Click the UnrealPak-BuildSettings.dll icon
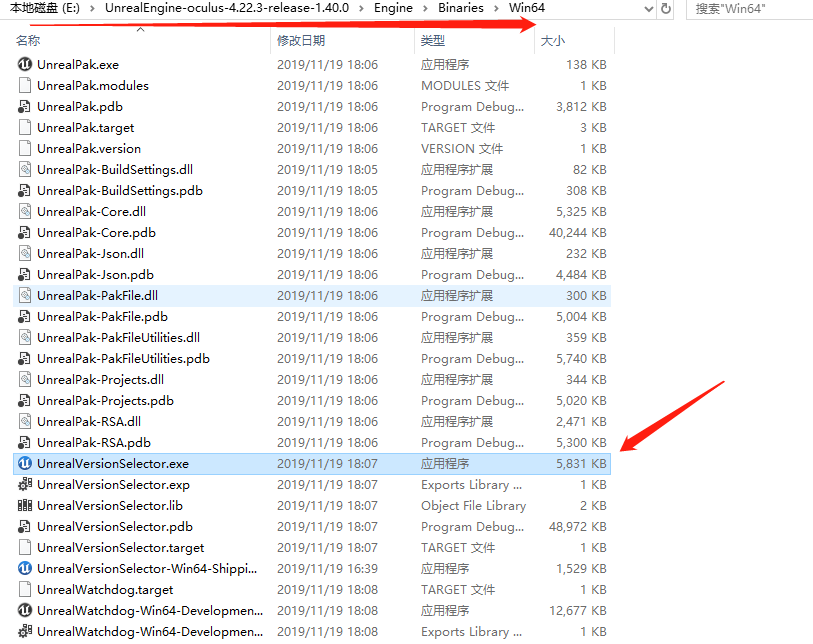This screenshot has height=644, width=813. click(25, 170)
